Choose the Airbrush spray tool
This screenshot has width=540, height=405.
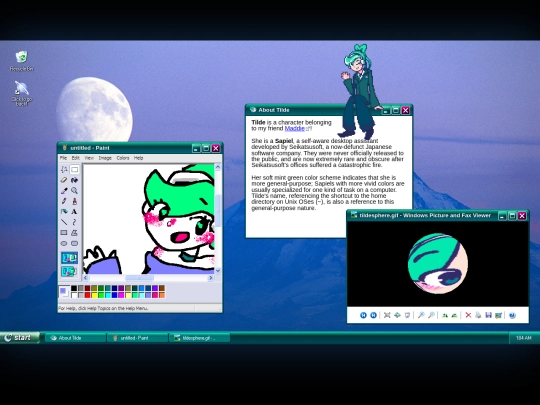64,212
